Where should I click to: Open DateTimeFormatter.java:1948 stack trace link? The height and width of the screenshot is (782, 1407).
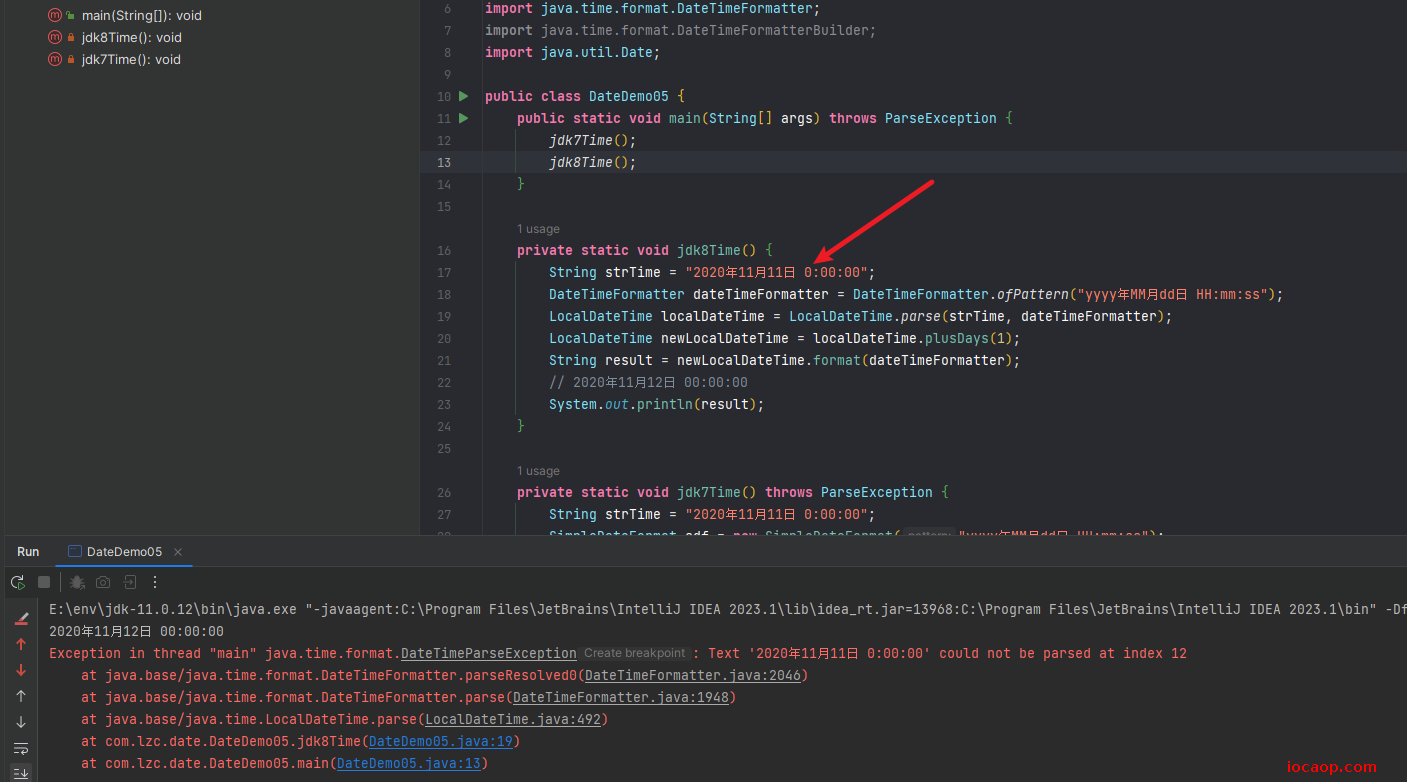pyautogui.click(x=621, y=697)
